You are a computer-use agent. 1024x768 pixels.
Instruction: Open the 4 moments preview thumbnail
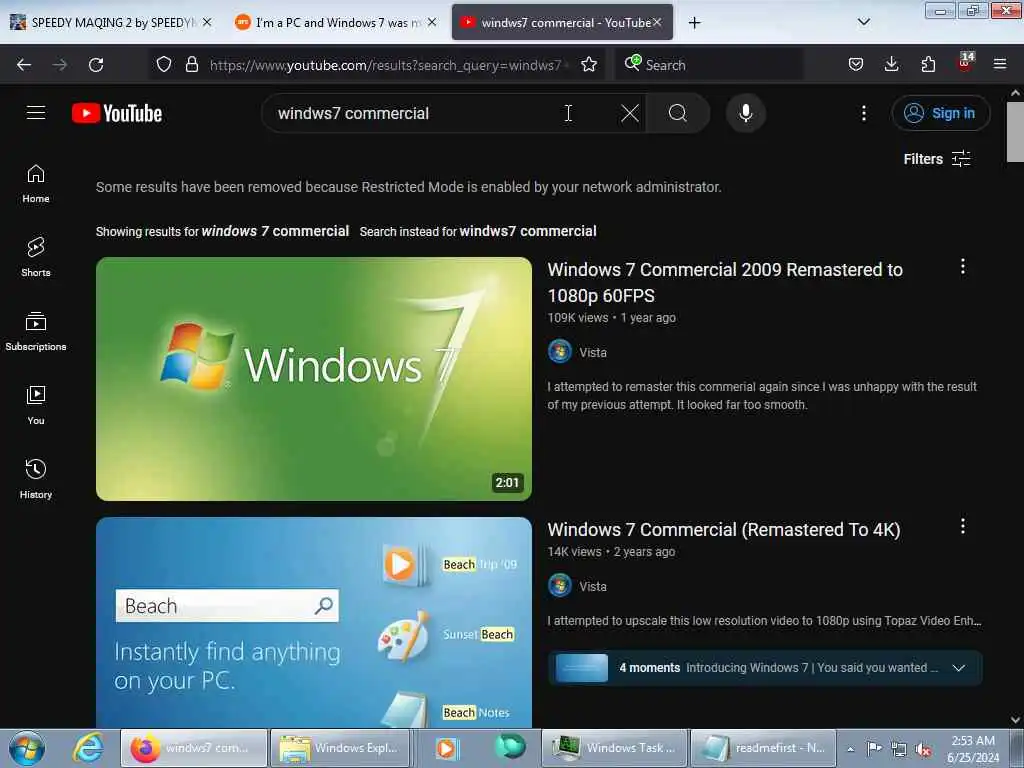coord(581,668)
